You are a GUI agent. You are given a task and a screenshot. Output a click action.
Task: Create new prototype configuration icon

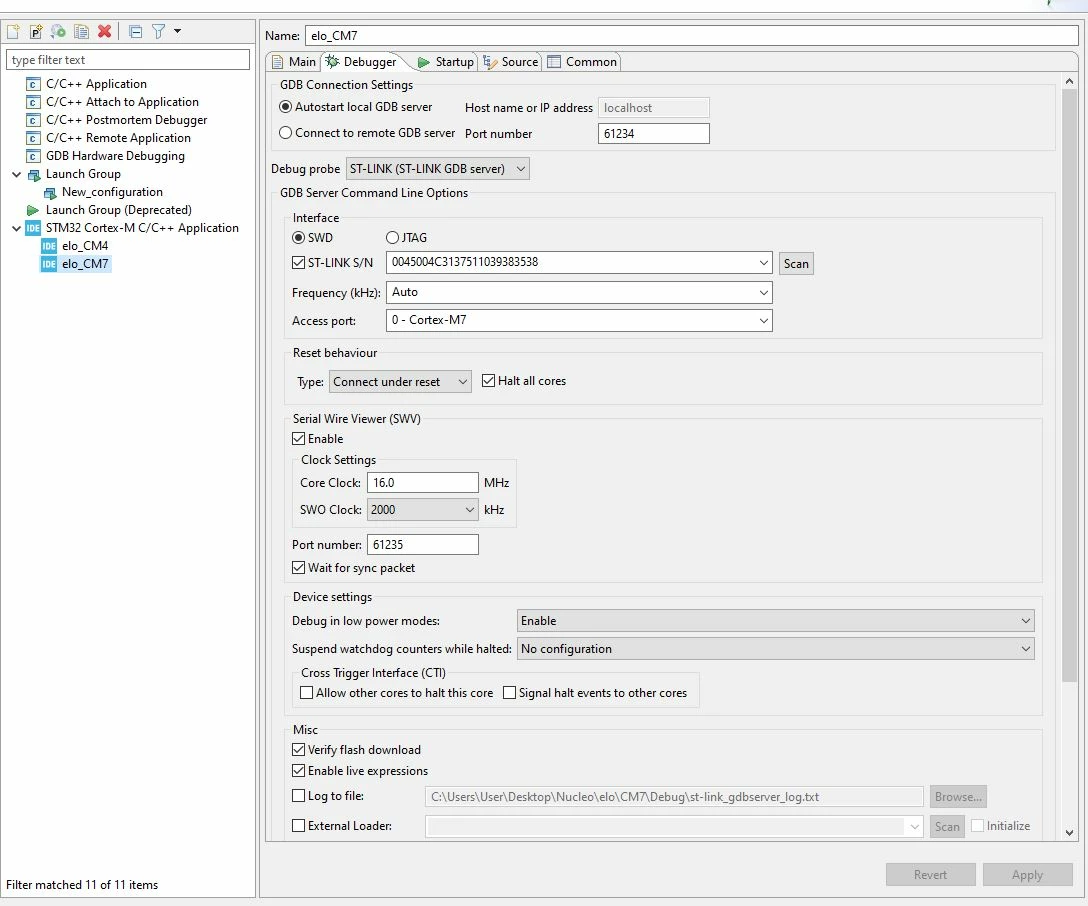(35, 31)
